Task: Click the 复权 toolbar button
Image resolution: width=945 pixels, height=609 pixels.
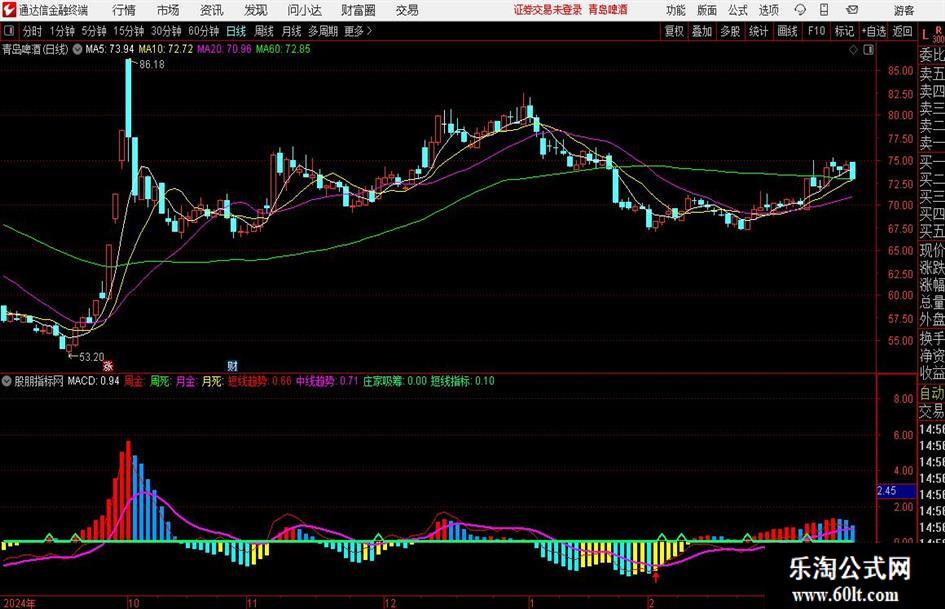Action: coord(674,31)
